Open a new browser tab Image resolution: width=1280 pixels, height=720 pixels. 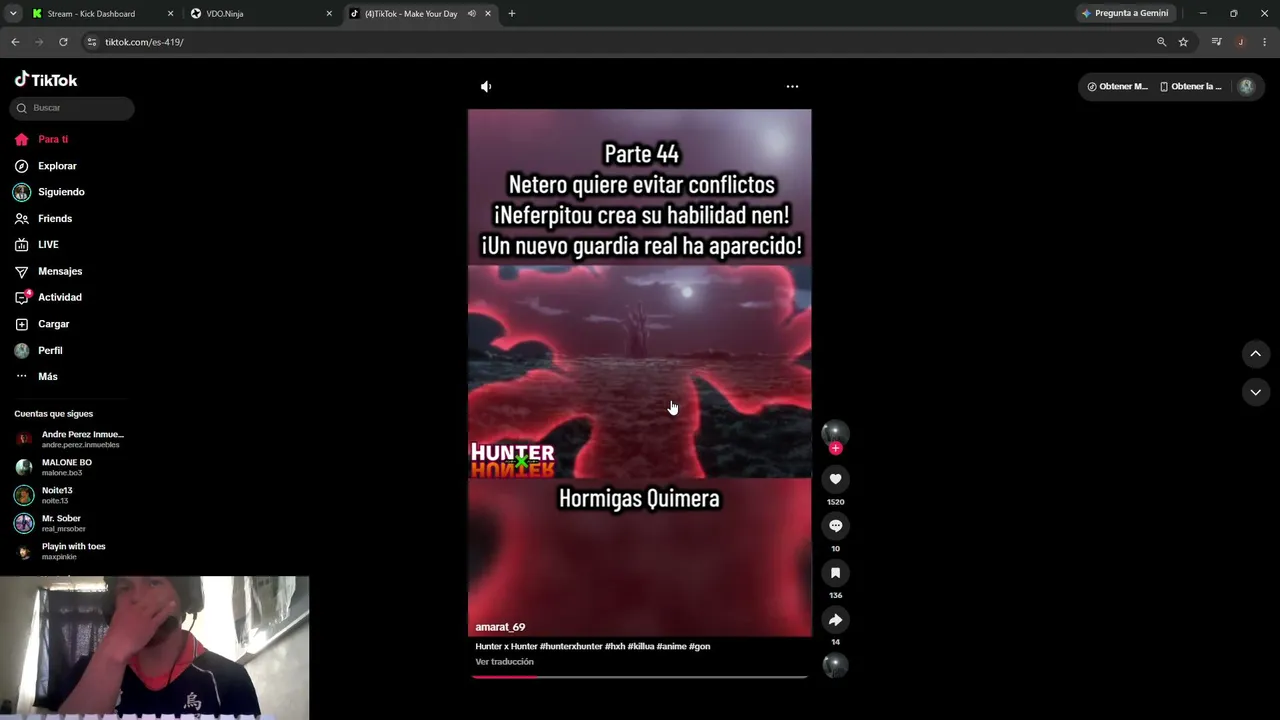[512, 14]
